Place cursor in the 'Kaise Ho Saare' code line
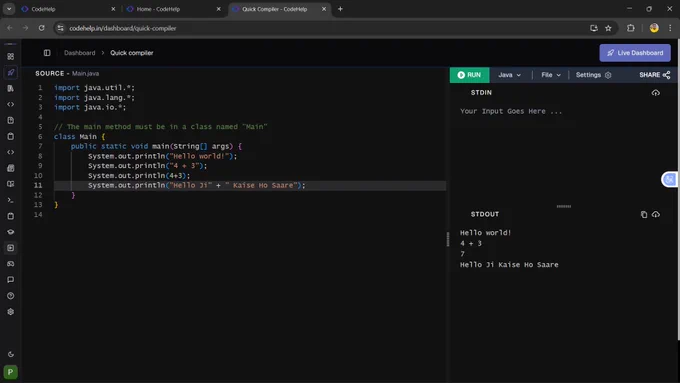The height and width of the screenshot is (383, 680). (196, 185)
